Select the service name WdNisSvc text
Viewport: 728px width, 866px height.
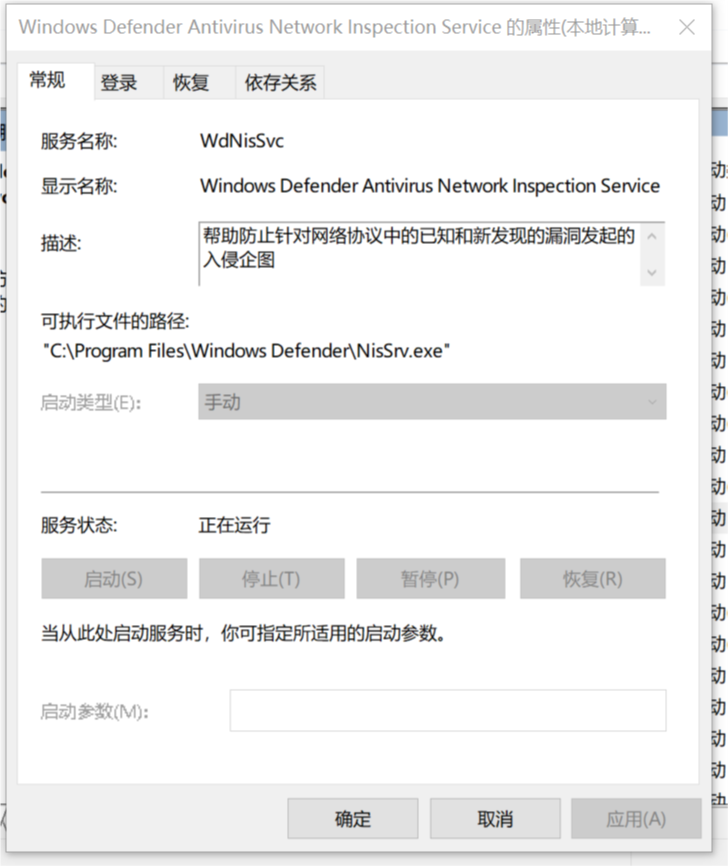[242, 141]
